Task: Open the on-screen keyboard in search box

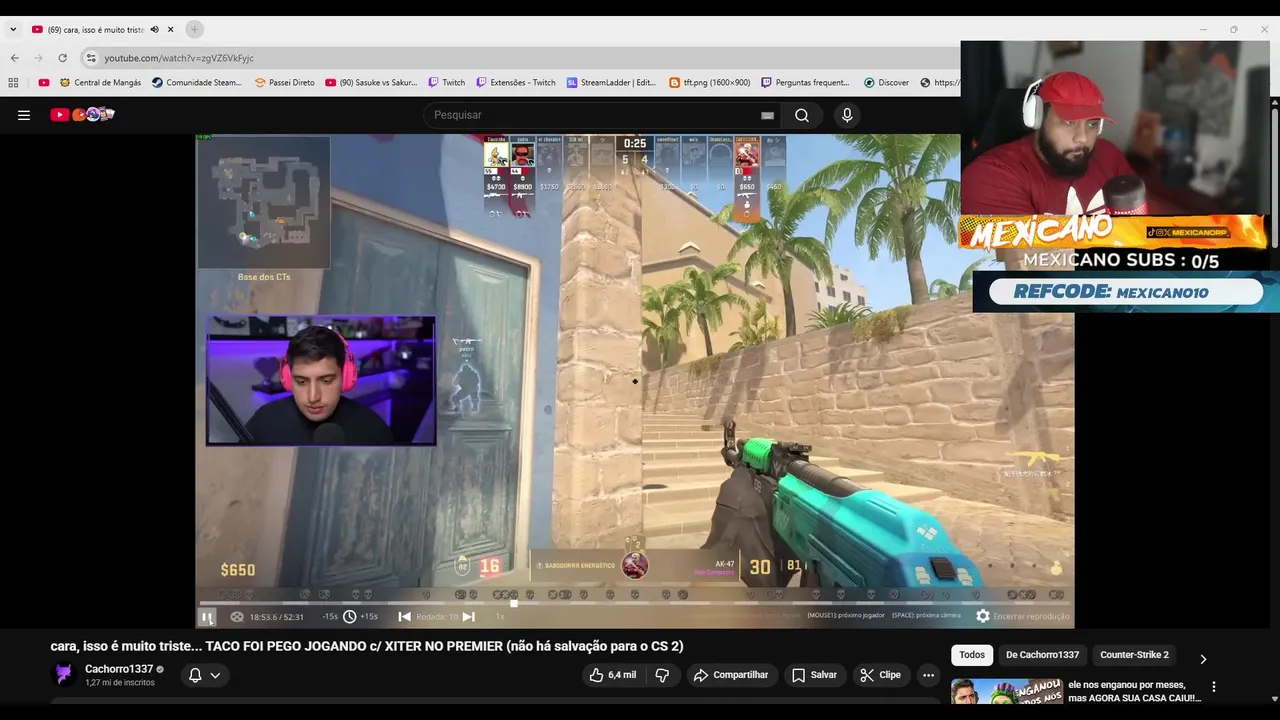Action: coord(767,115)
